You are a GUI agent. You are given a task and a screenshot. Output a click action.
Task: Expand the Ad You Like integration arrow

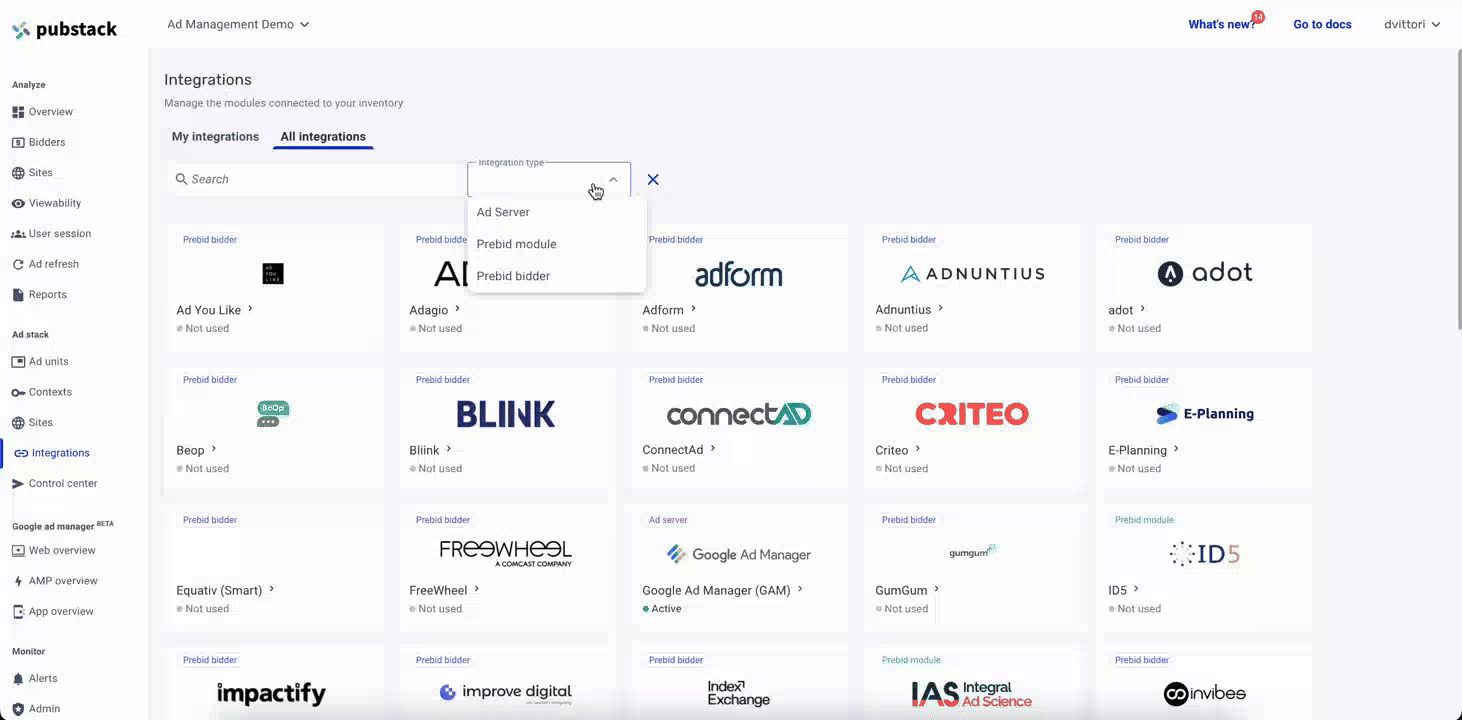[250, 309]
